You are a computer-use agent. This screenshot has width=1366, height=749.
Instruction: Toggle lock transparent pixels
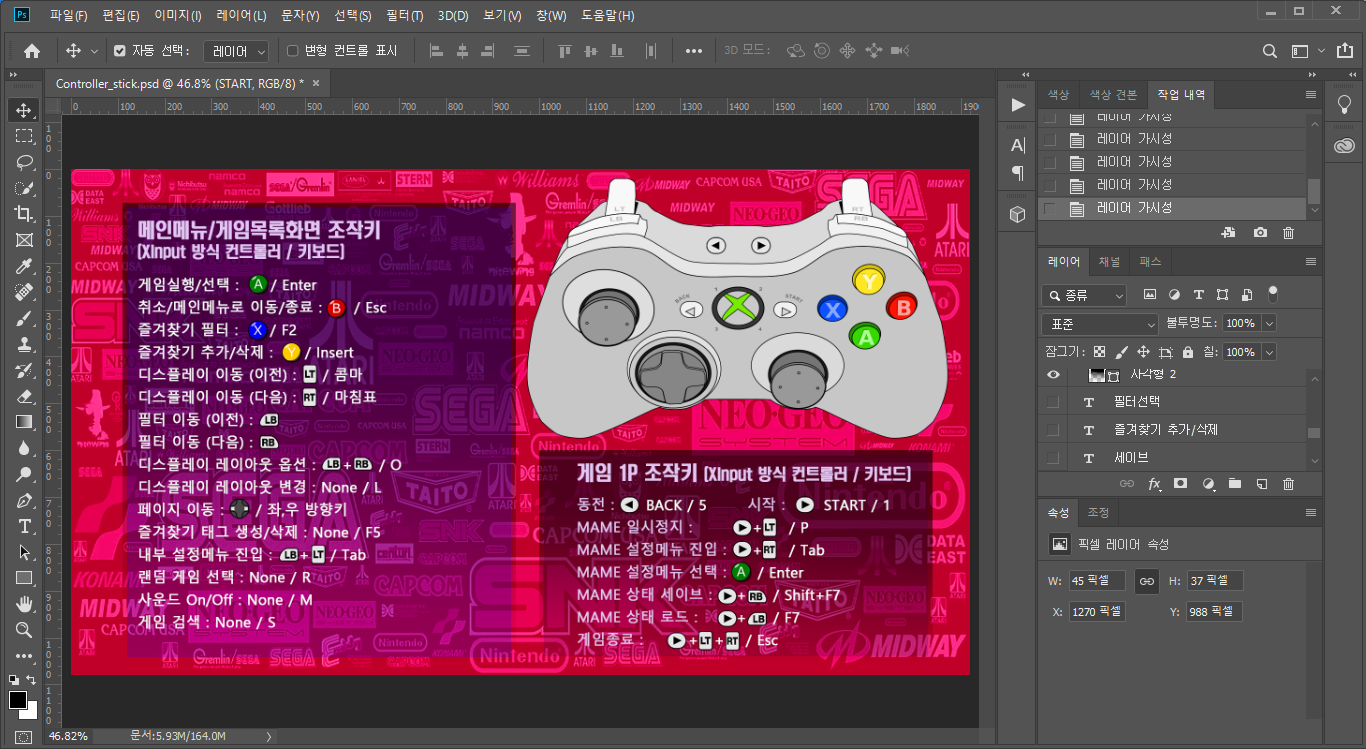click(1099, 353)
